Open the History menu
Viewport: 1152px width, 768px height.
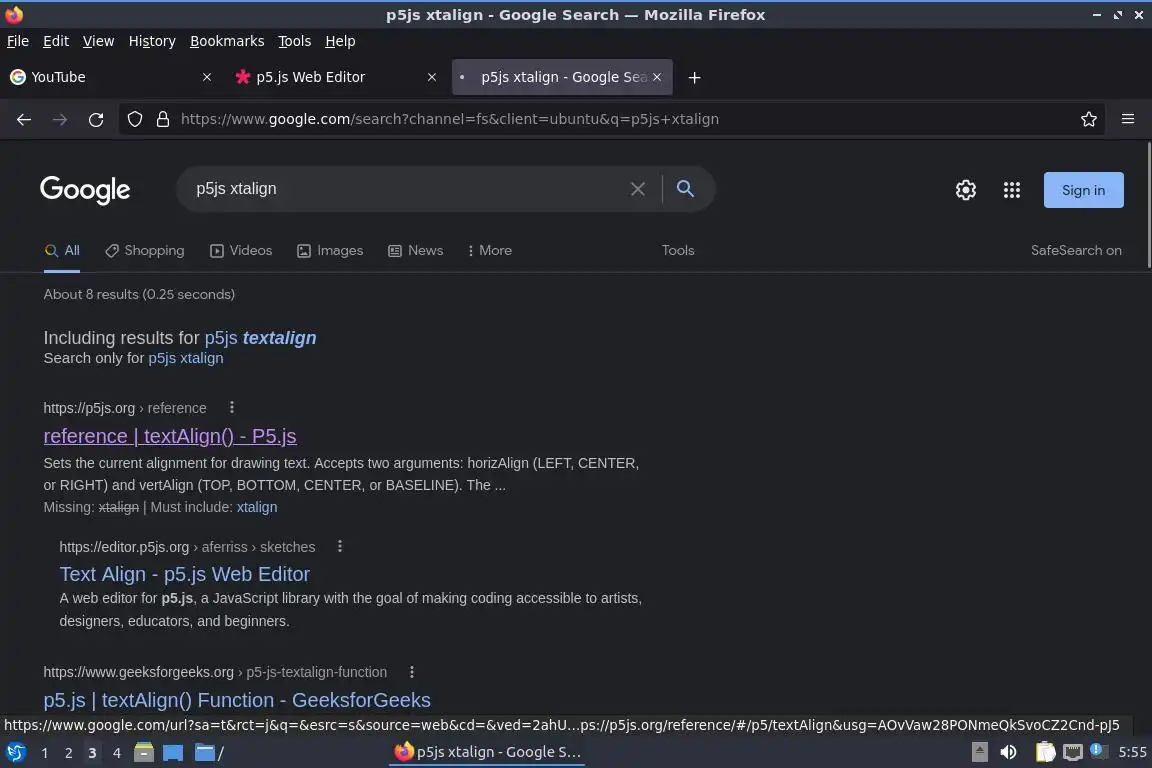tap(152, 41)
